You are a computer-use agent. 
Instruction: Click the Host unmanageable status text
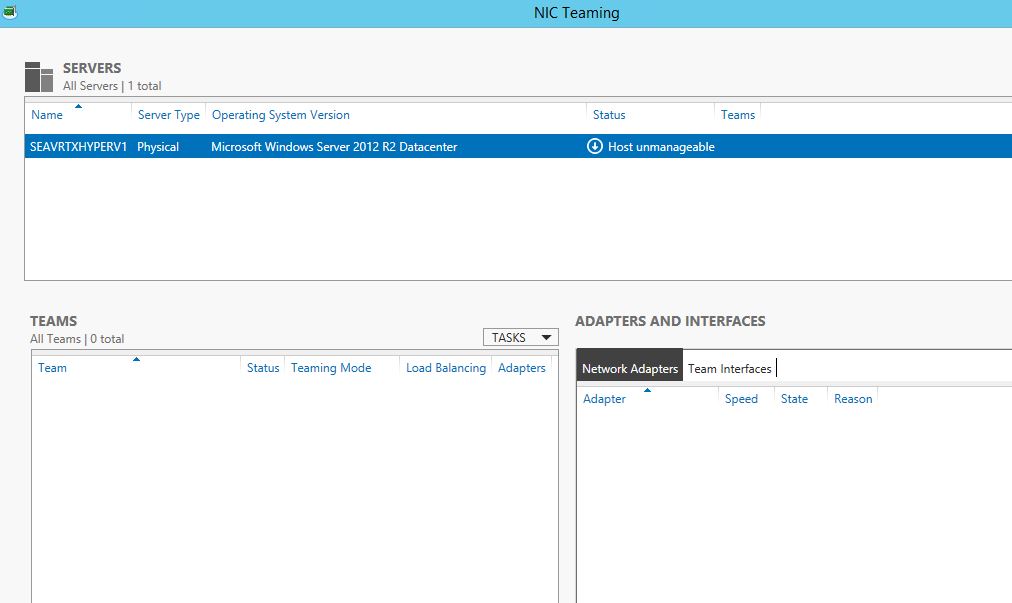coord(661,147)
